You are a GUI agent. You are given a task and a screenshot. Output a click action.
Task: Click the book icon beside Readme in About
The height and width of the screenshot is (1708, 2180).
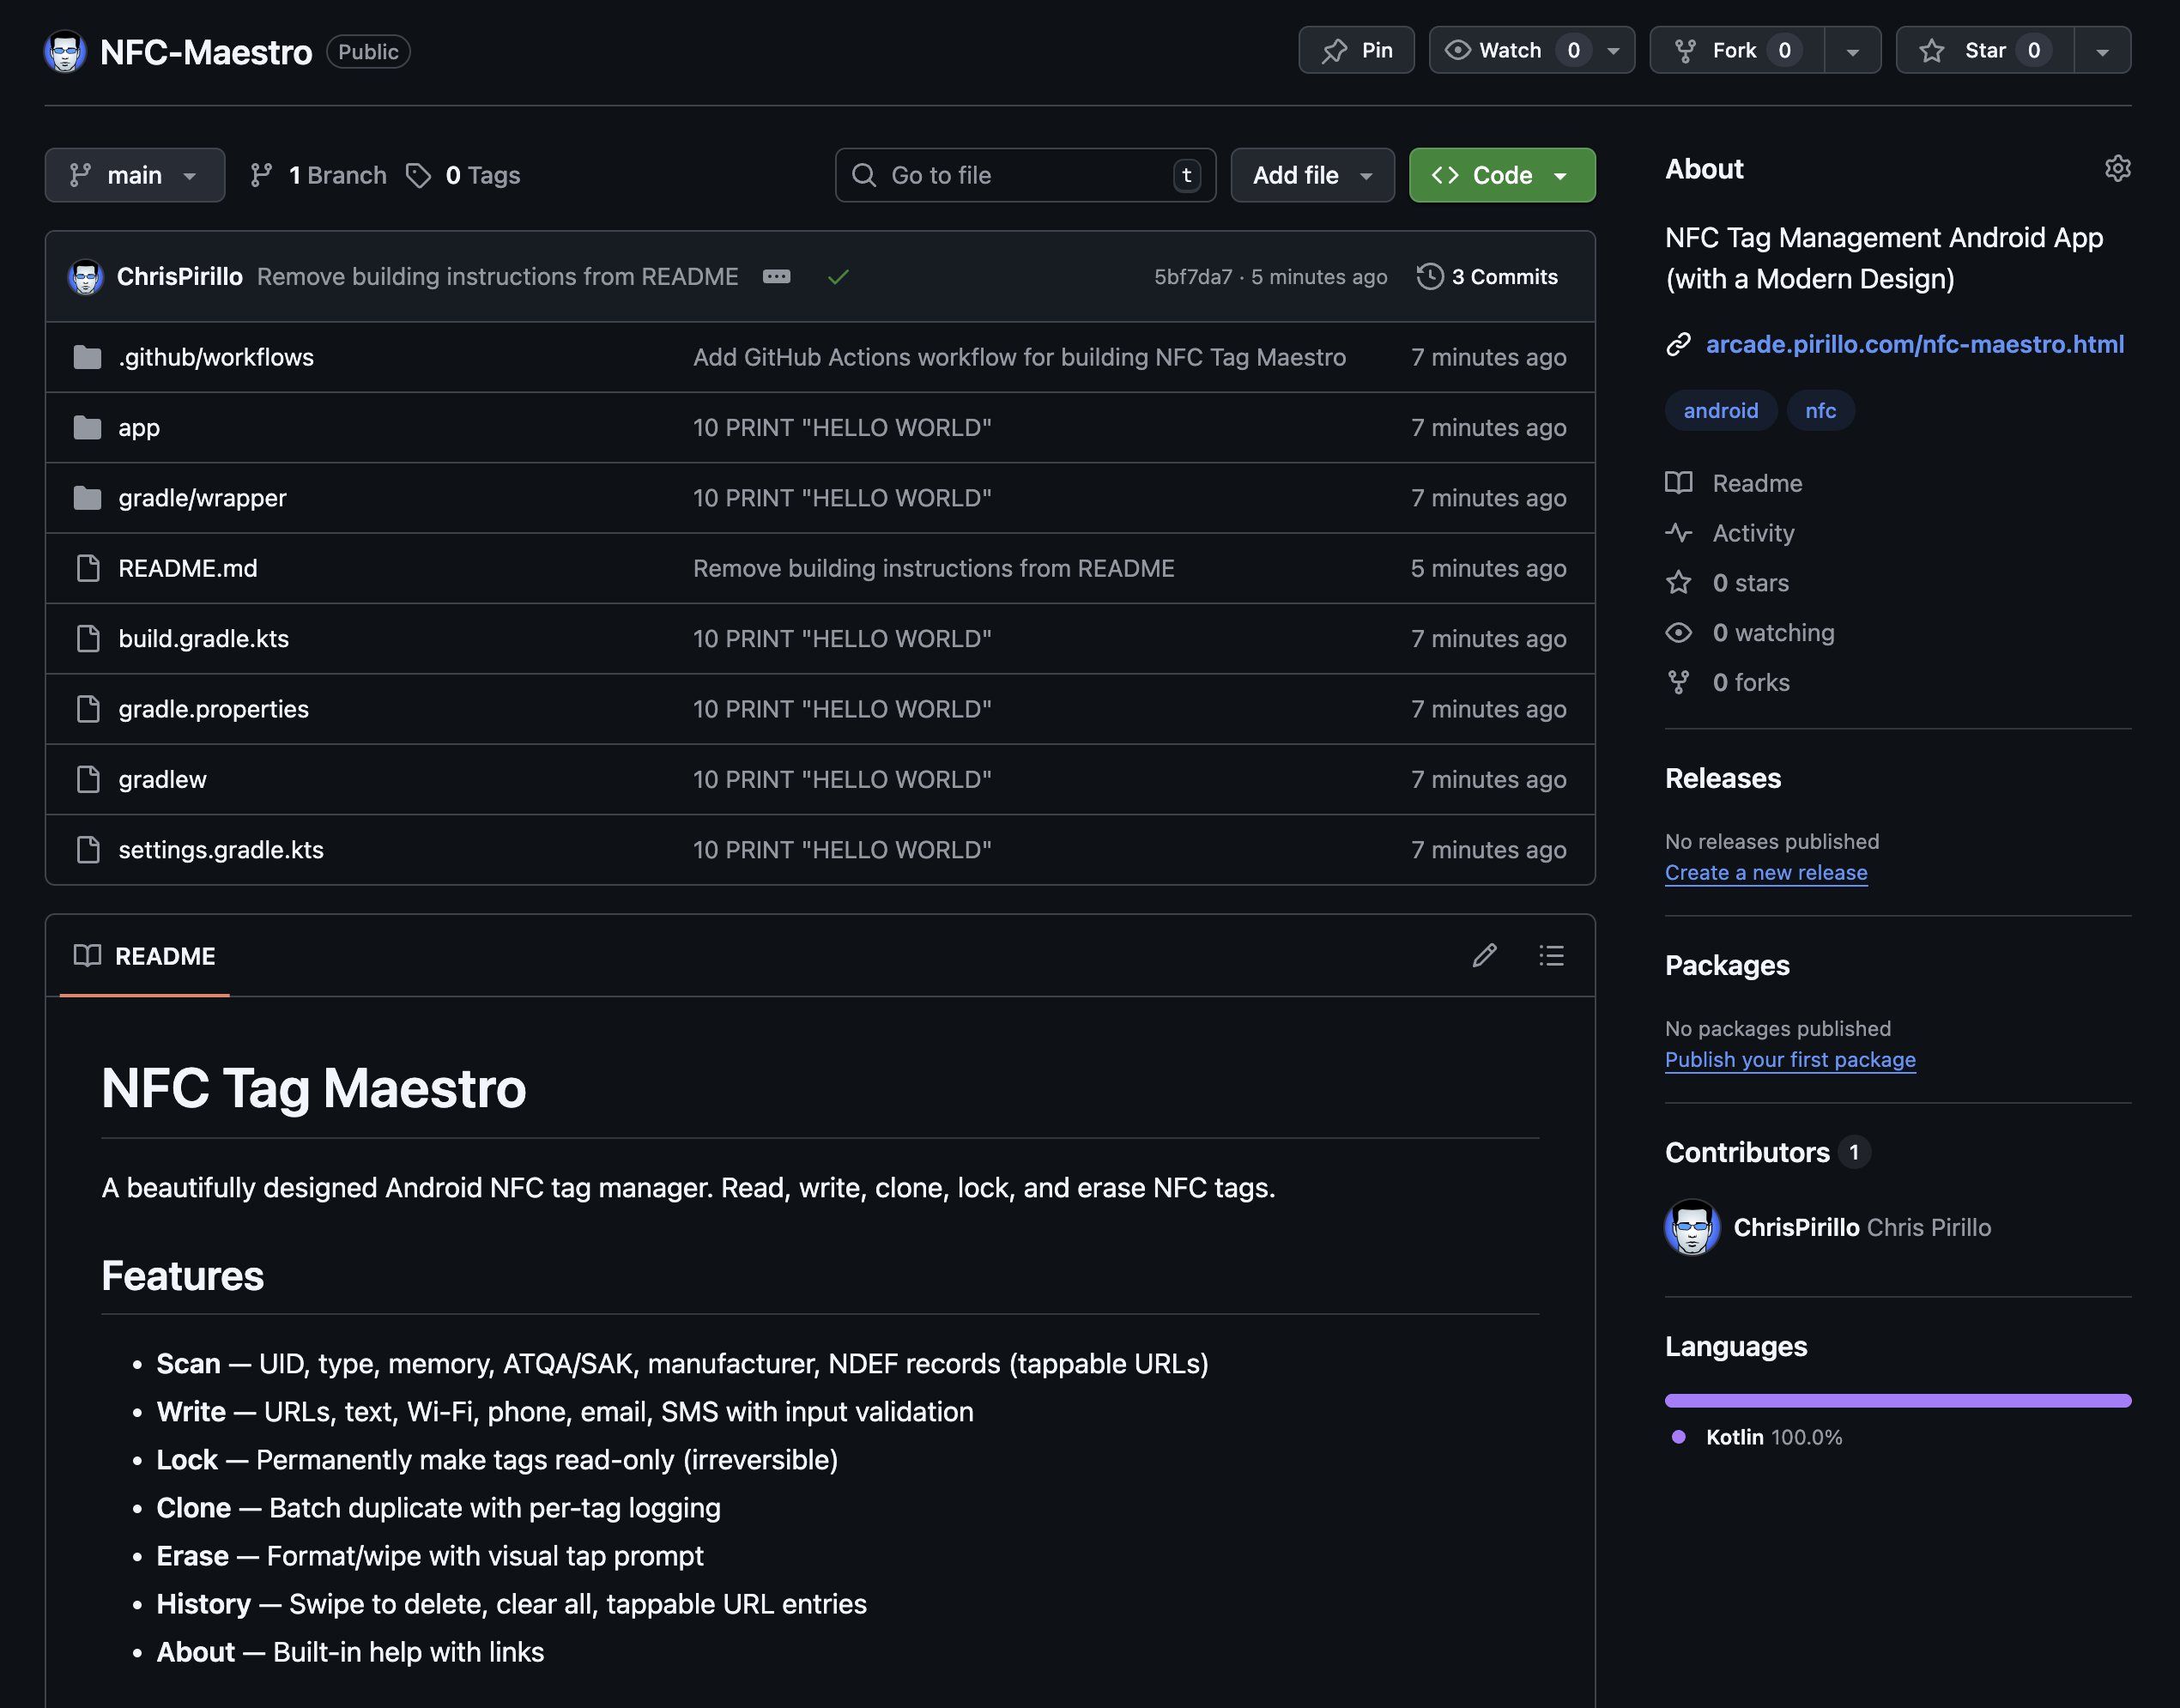[x=1678, y=482]
